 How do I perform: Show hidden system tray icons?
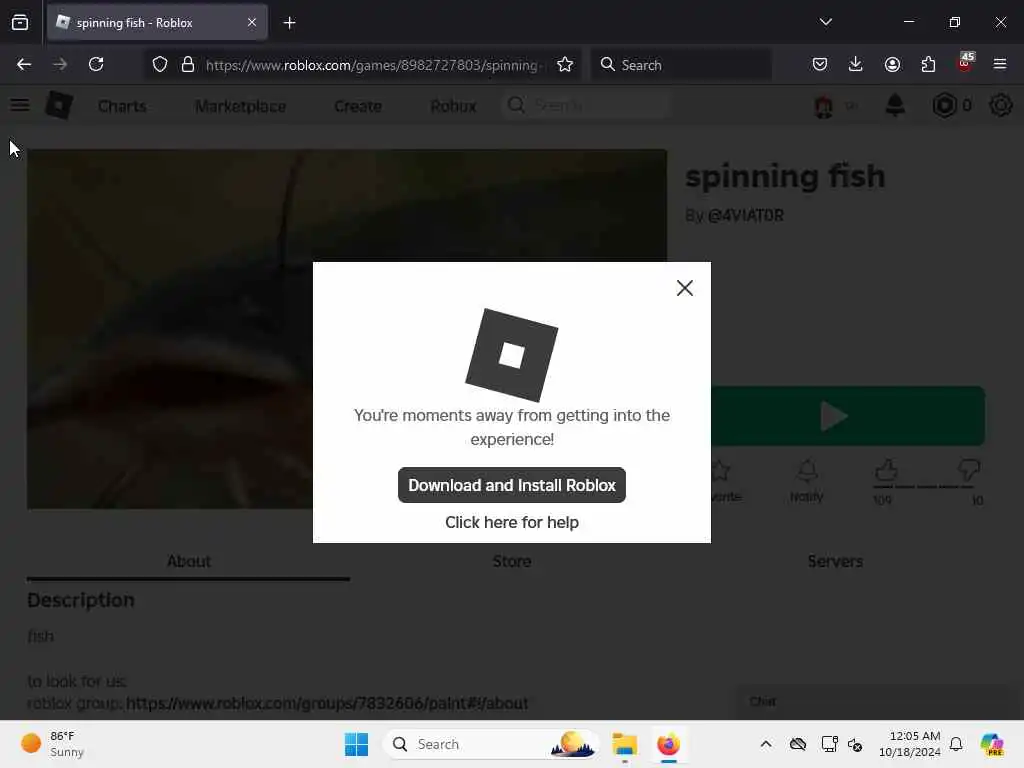[765, 744]
